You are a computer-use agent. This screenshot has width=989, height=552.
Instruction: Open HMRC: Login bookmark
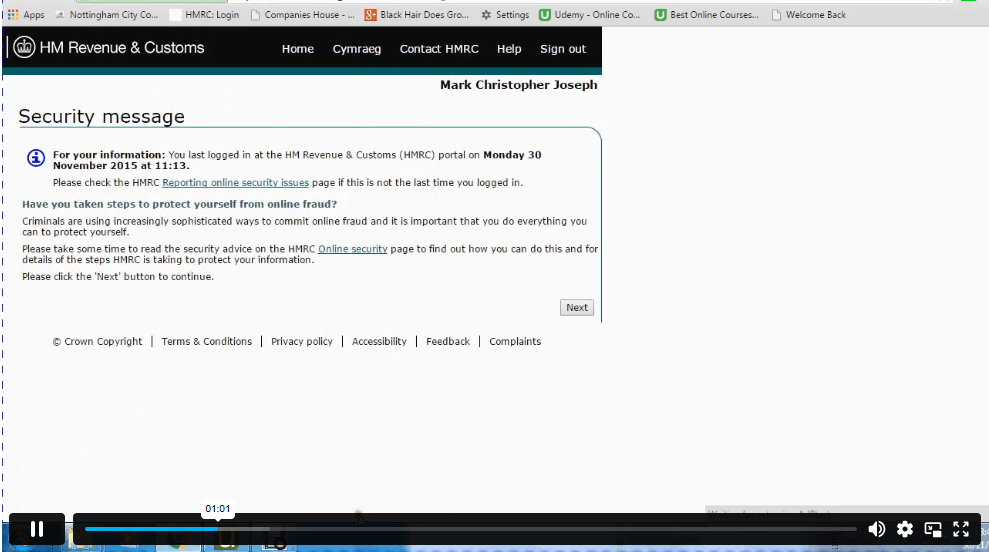pos(204,14)
